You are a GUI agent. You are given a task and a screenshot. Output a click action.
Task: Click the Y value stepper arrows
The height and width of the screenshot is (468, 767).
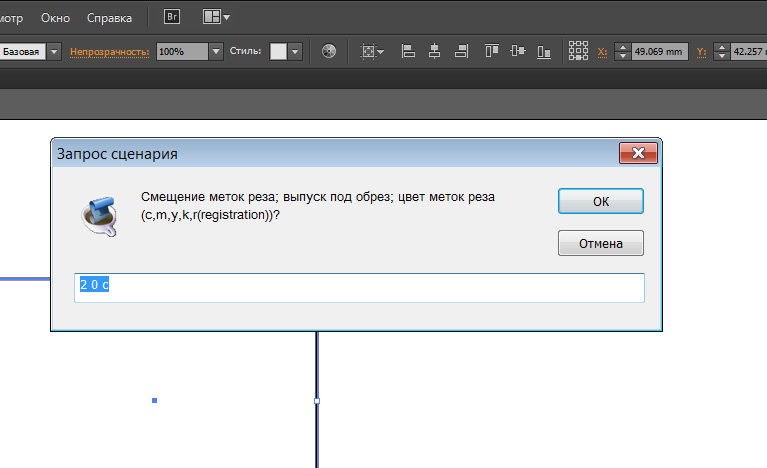click(x=722, y=51)
